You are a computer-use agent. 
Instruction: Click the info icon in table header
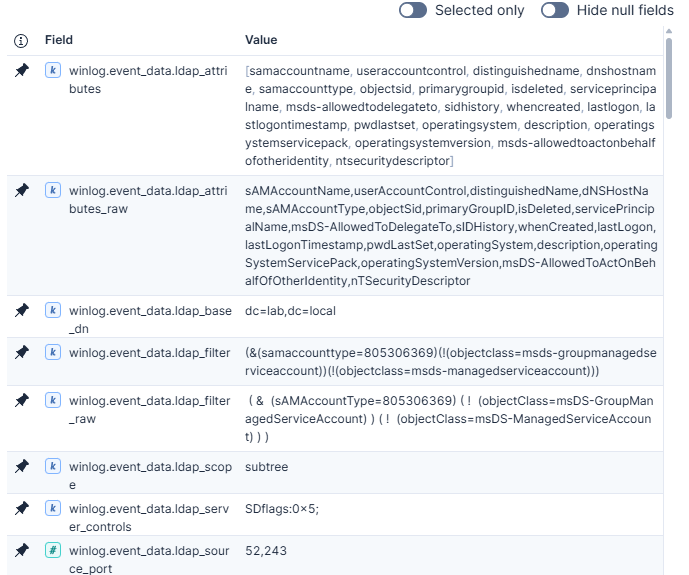pyautogui.click(x=21, y=40)
